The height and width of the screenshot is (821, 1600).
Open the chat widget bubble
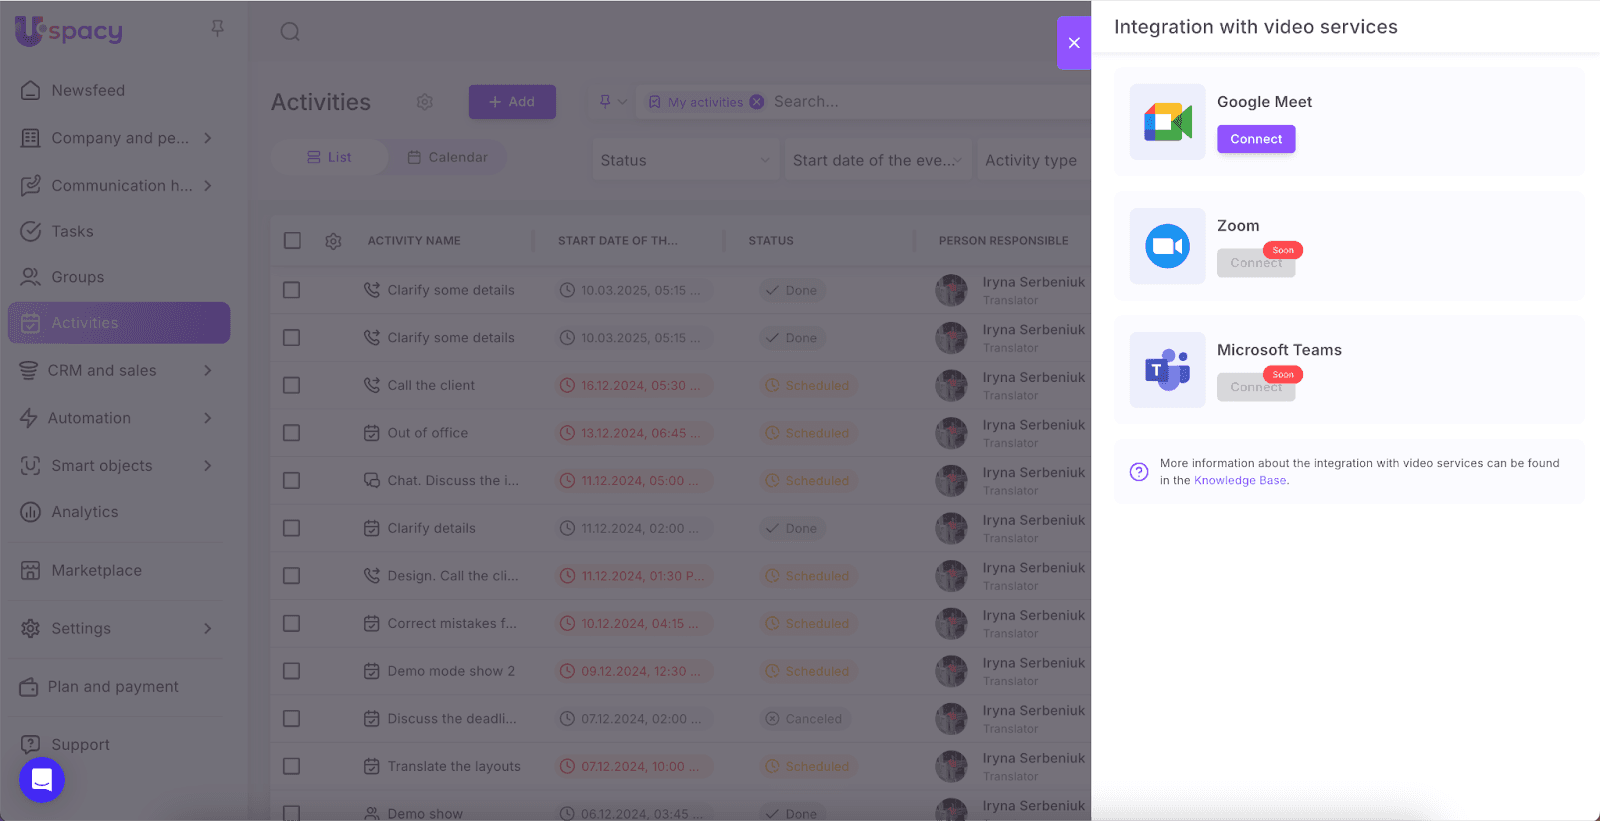tap(42, 780)
